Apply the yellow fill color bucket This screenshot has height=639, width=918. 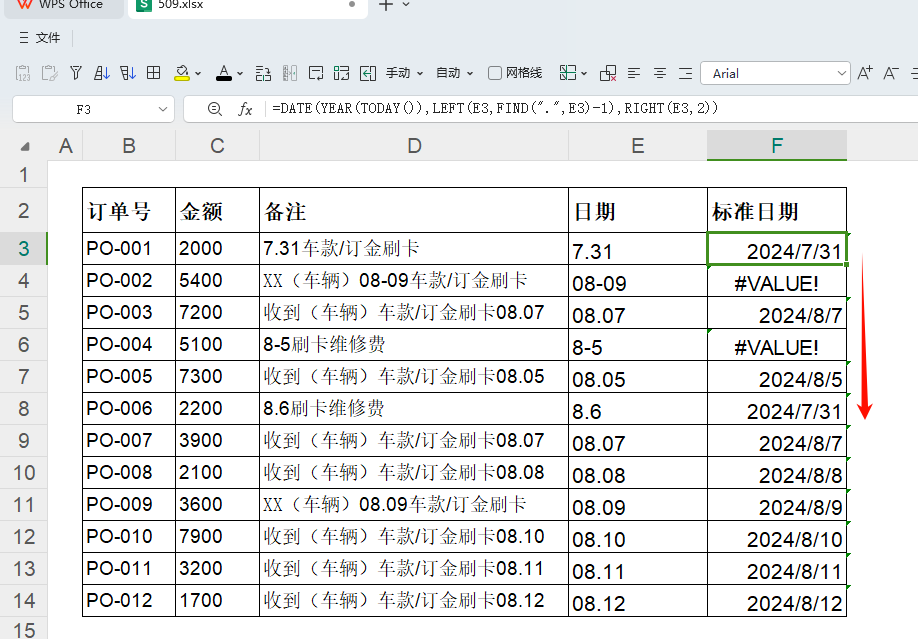[182, 73]
